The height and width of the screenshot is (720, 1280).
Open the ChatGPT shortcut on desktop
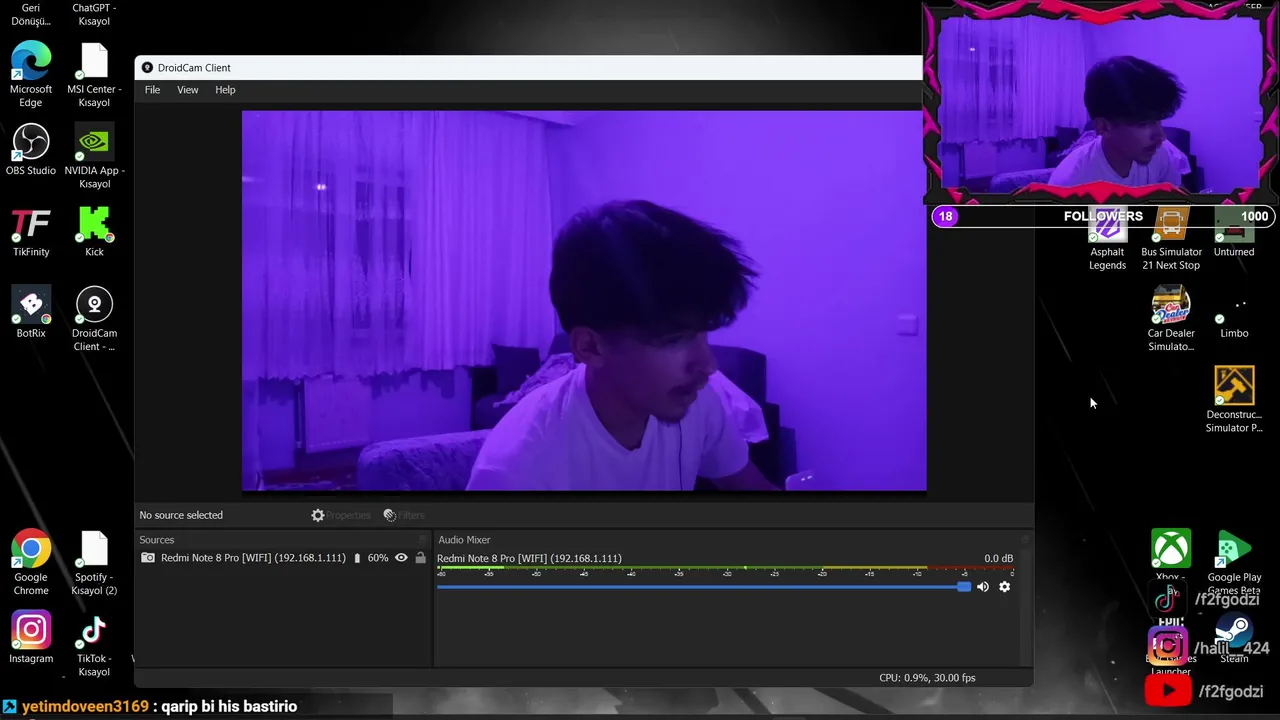tap(94, 14)
